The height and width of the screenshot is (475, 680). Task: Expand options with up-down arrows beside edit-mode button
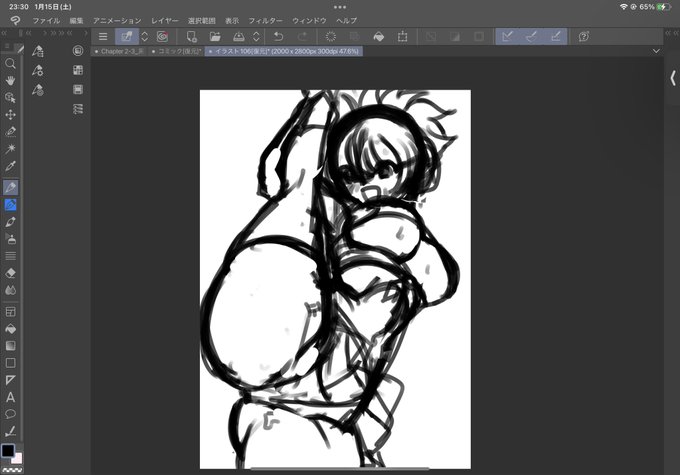[x=145, y=36]
